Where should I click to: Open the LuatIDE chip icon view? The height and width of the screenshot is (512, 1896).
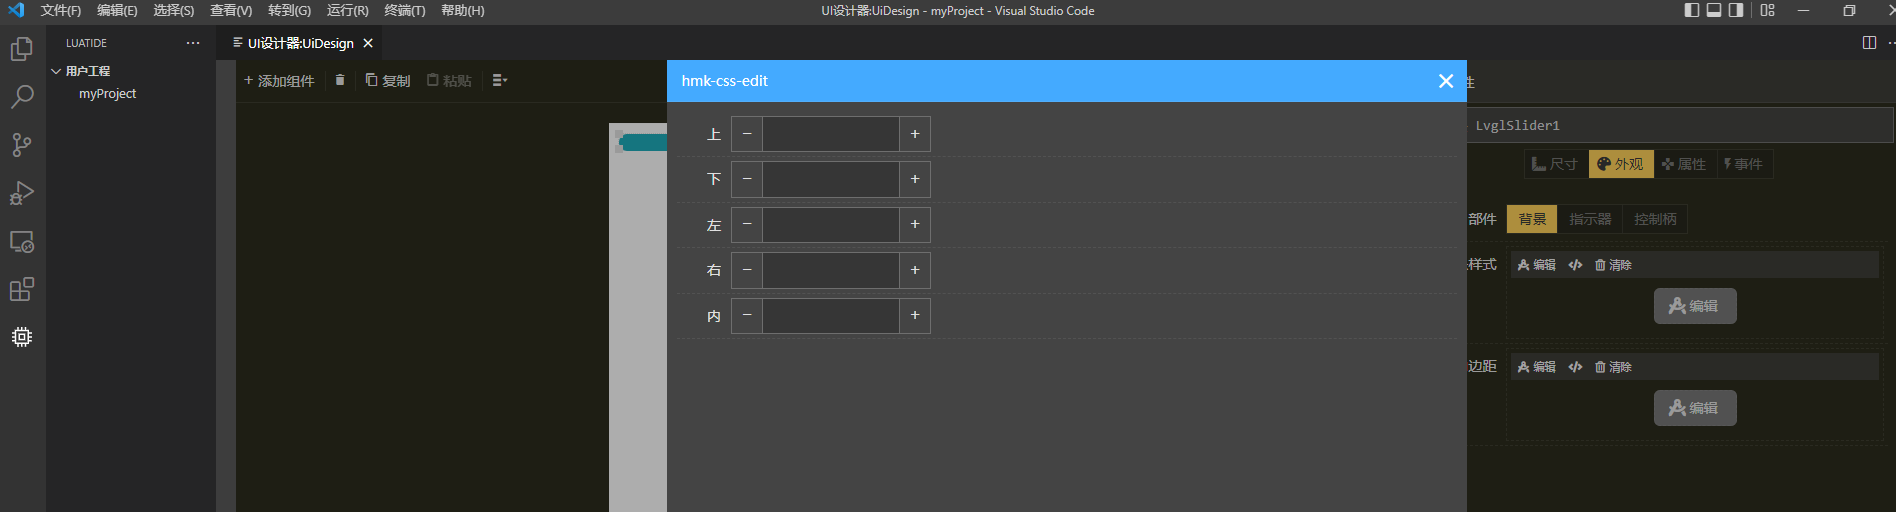click(x=22, y=337)
